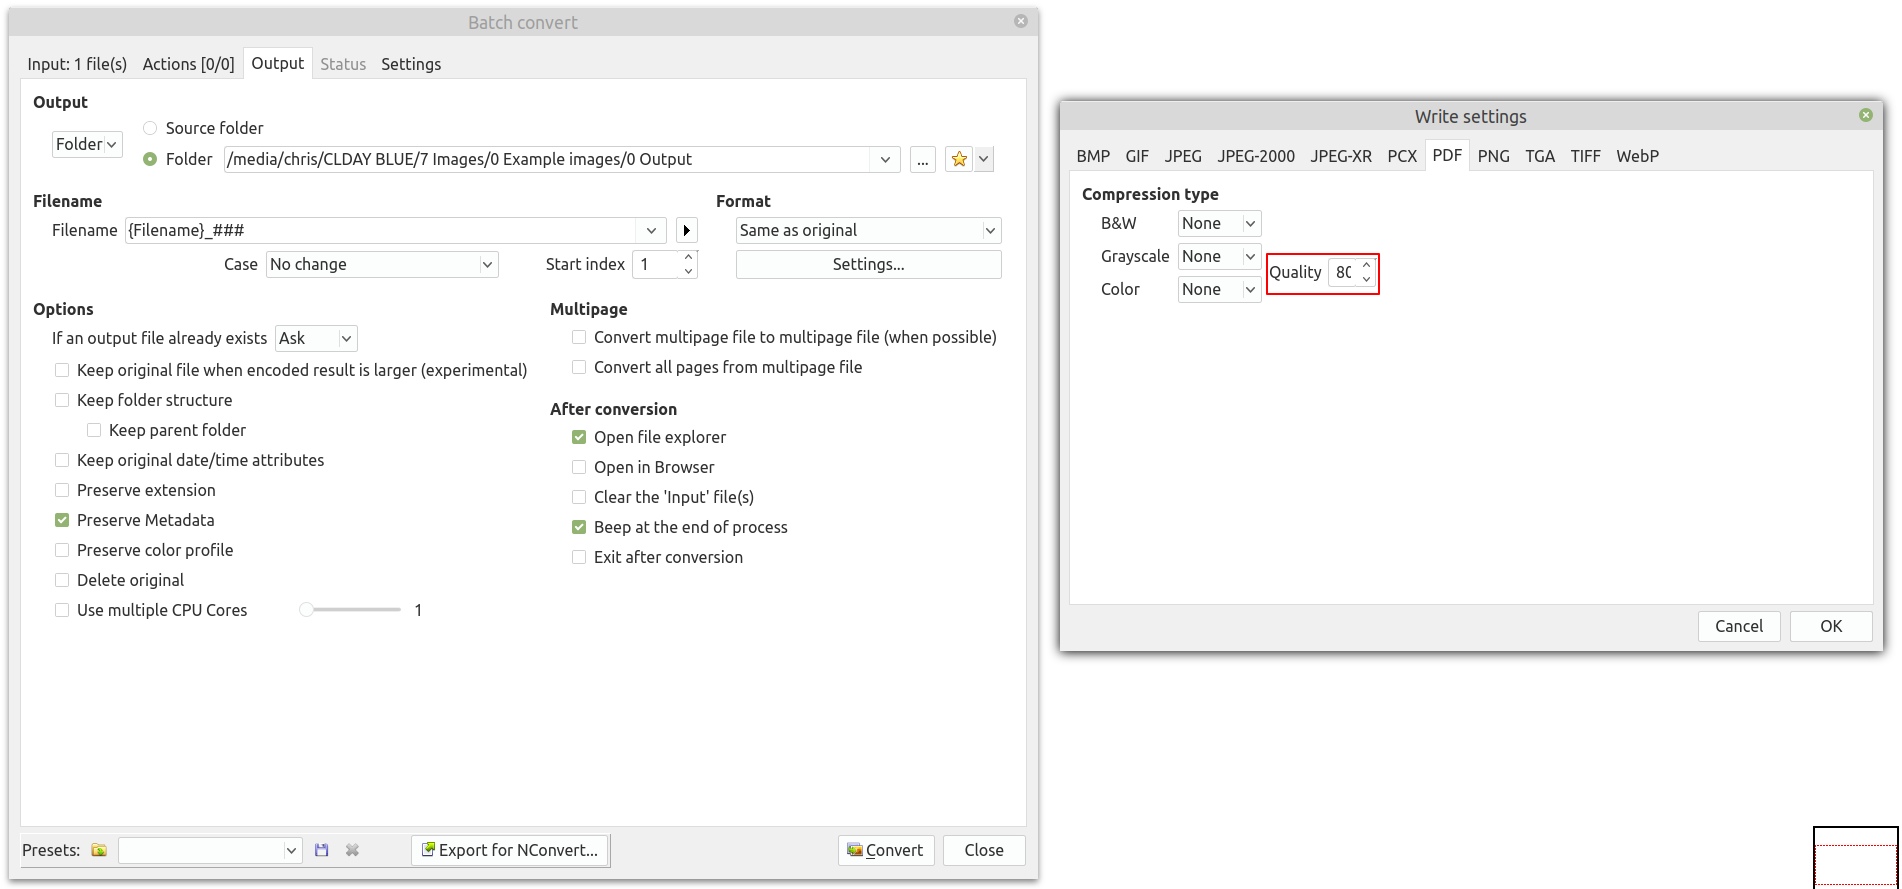Delete preset using the X icon
This screenshot has width=1902, height=889.
352,850
